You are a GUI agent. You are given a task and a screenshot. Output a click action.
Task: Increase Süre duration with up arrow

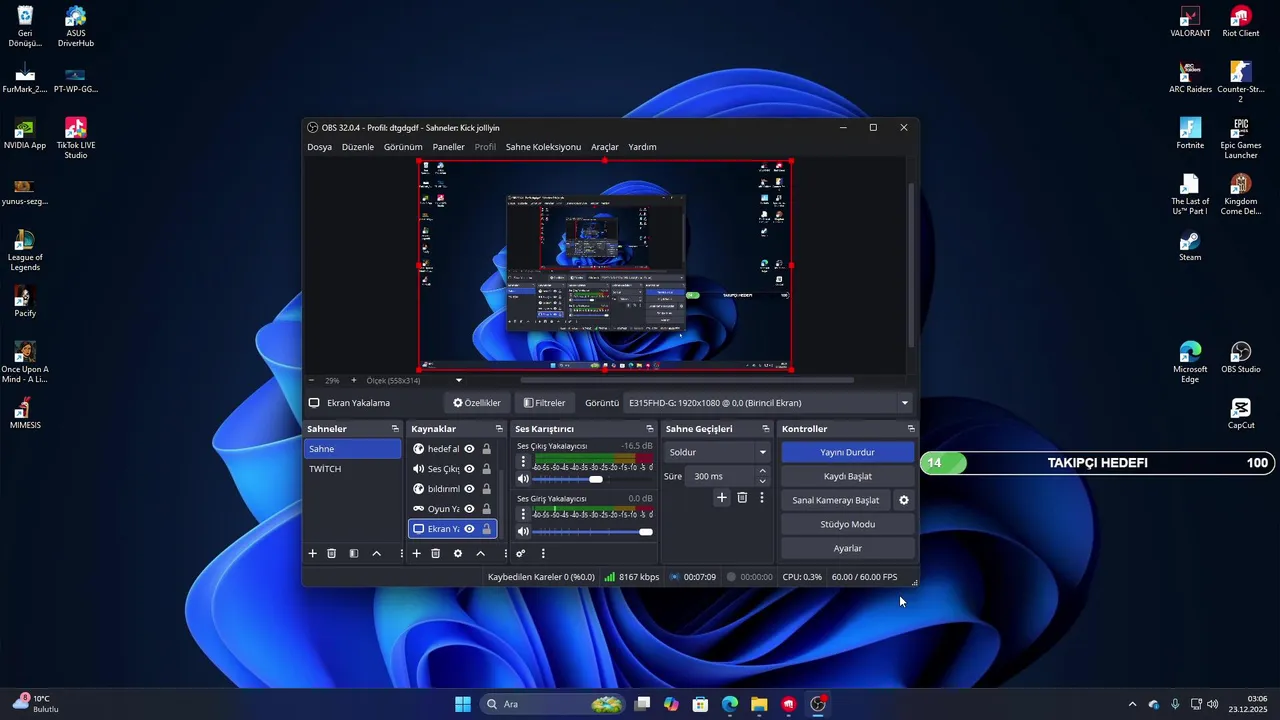763,471
